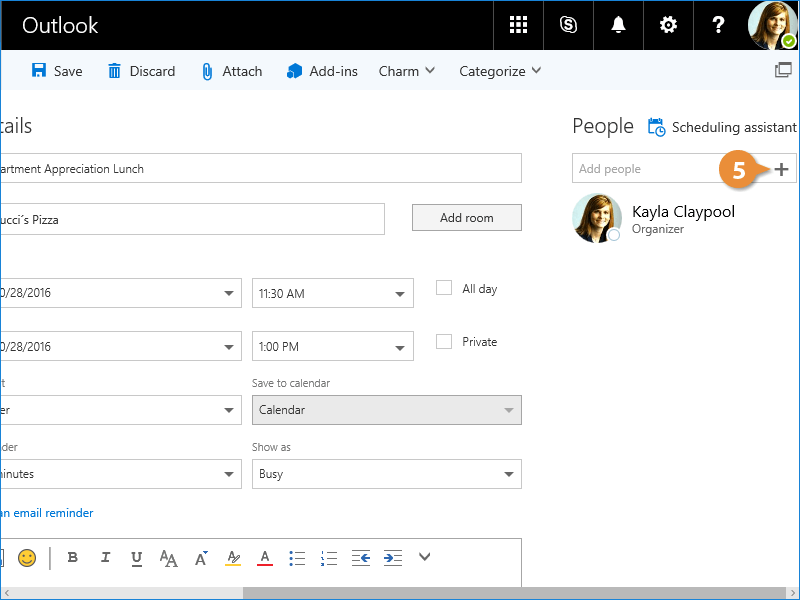Open the settings gear
The height and width of the screenshot is (600, 800).
tap(668, 25)
